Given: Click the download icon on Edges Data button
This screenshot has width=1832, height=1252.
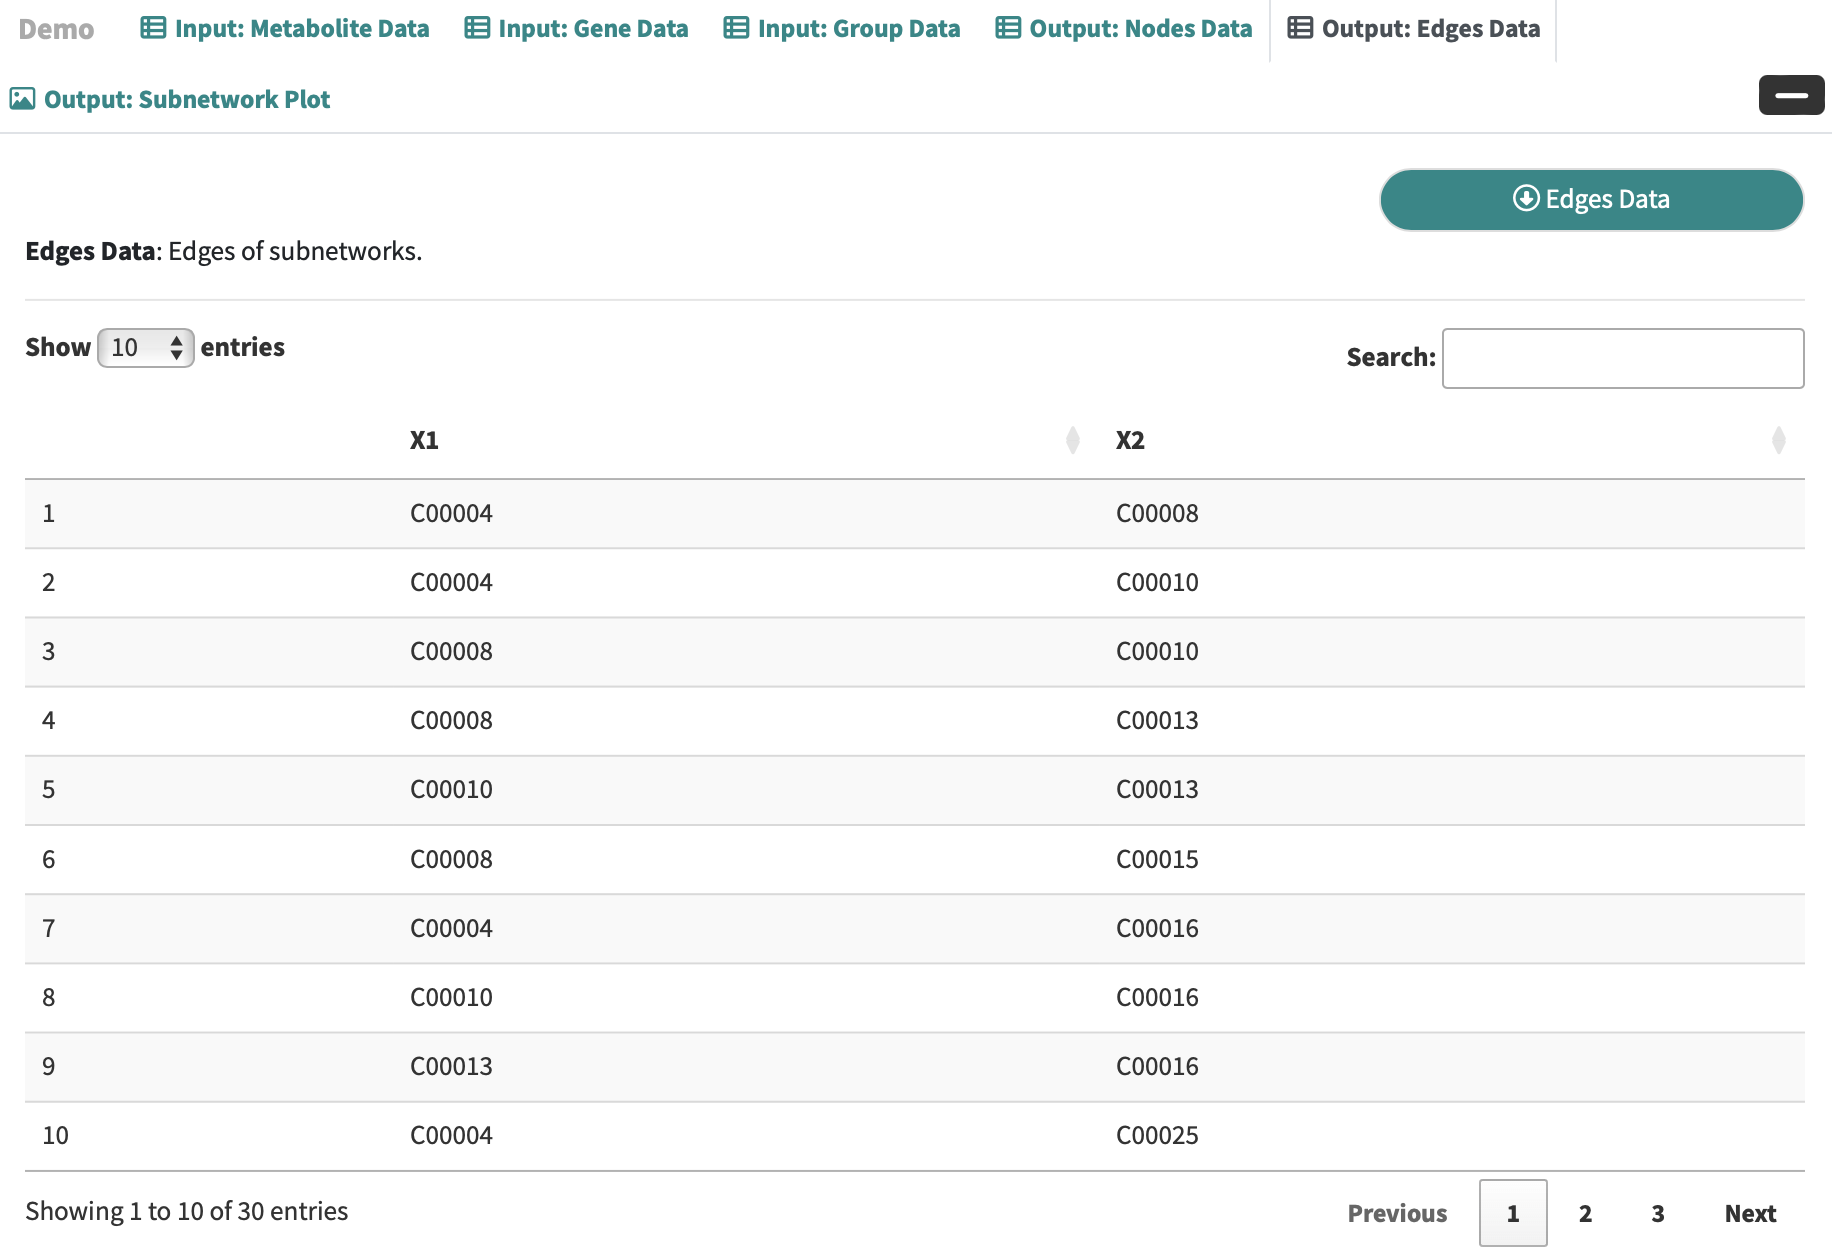Looking at the screenshot, I should pyautogui.click(x=1526, y=198).
